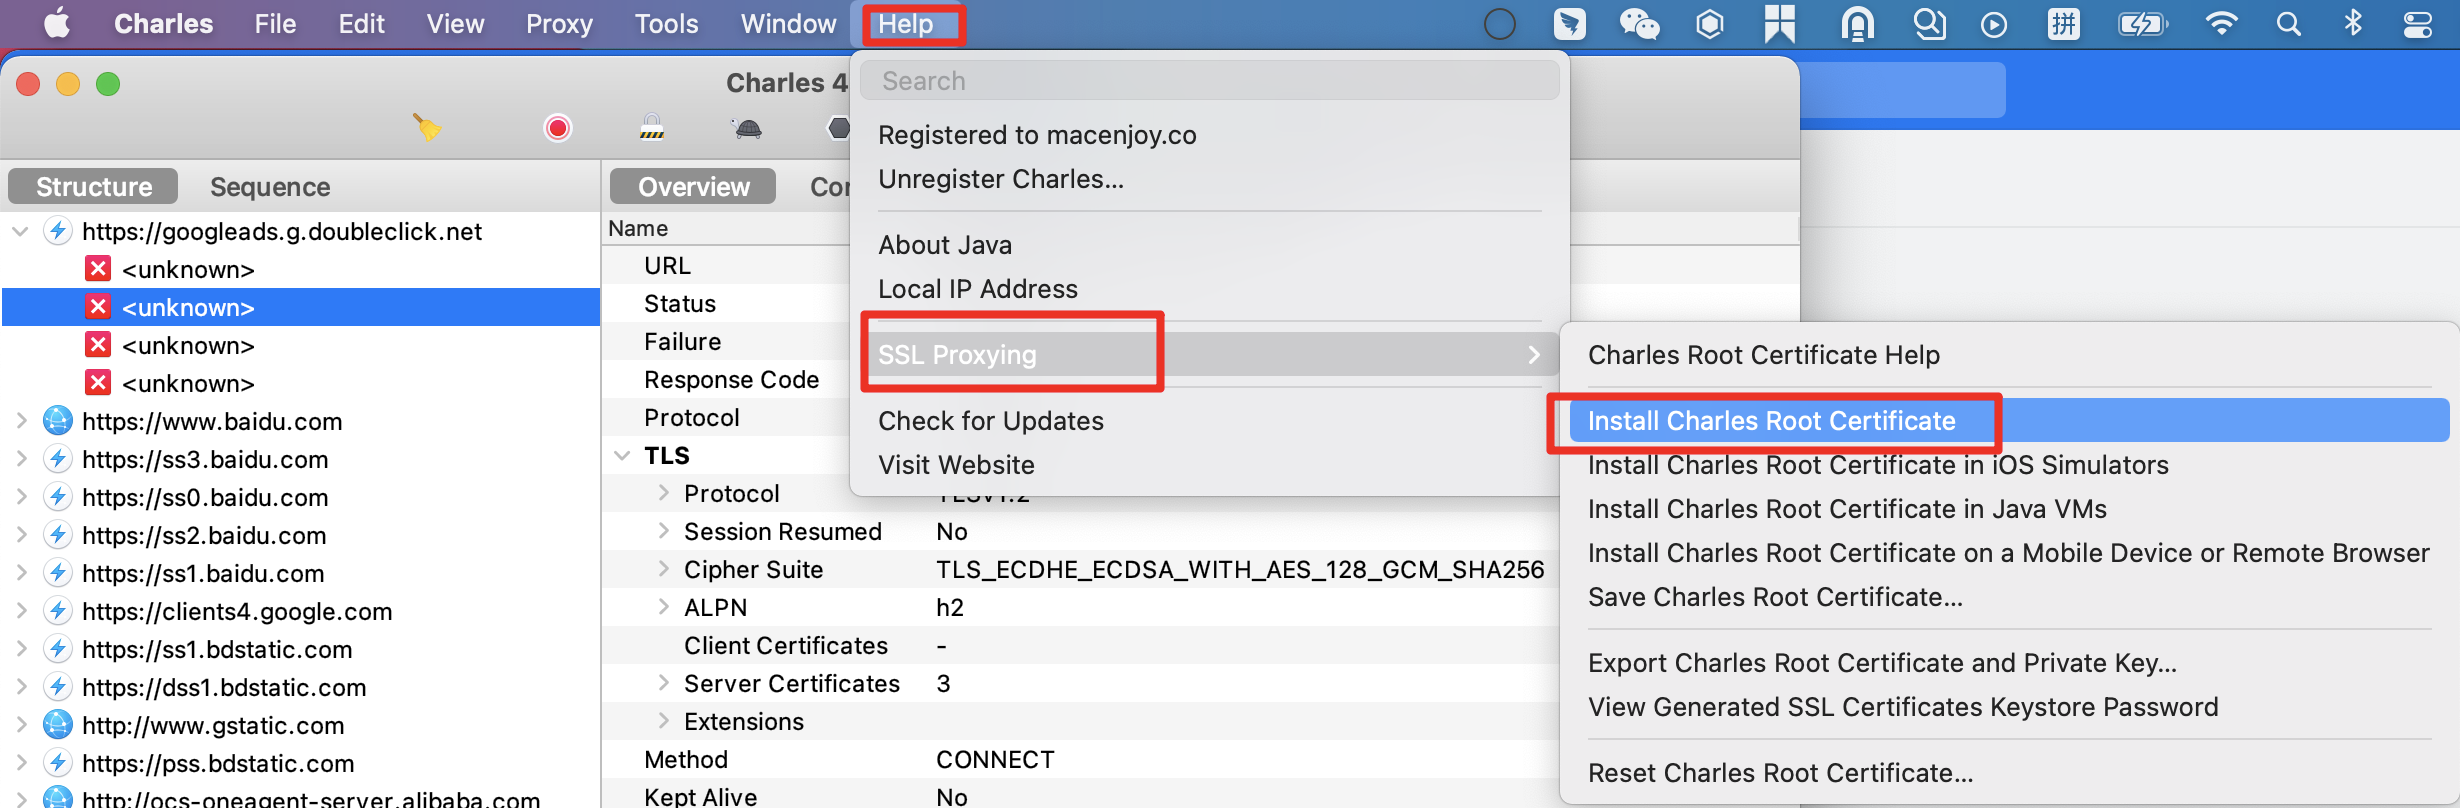
Task: Click the WeChat icon in menu bar
Action: pyautogui.click(x=1640, y=23)
